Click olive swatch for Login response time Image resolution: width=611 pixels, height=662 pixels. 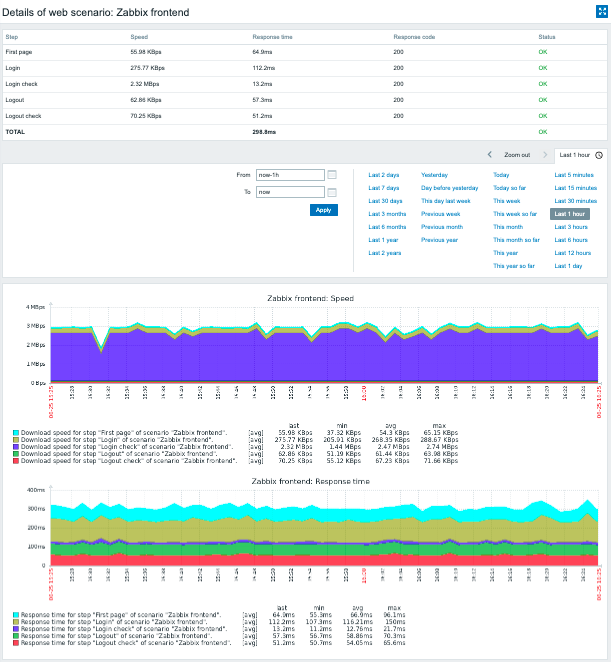(16, 622)
